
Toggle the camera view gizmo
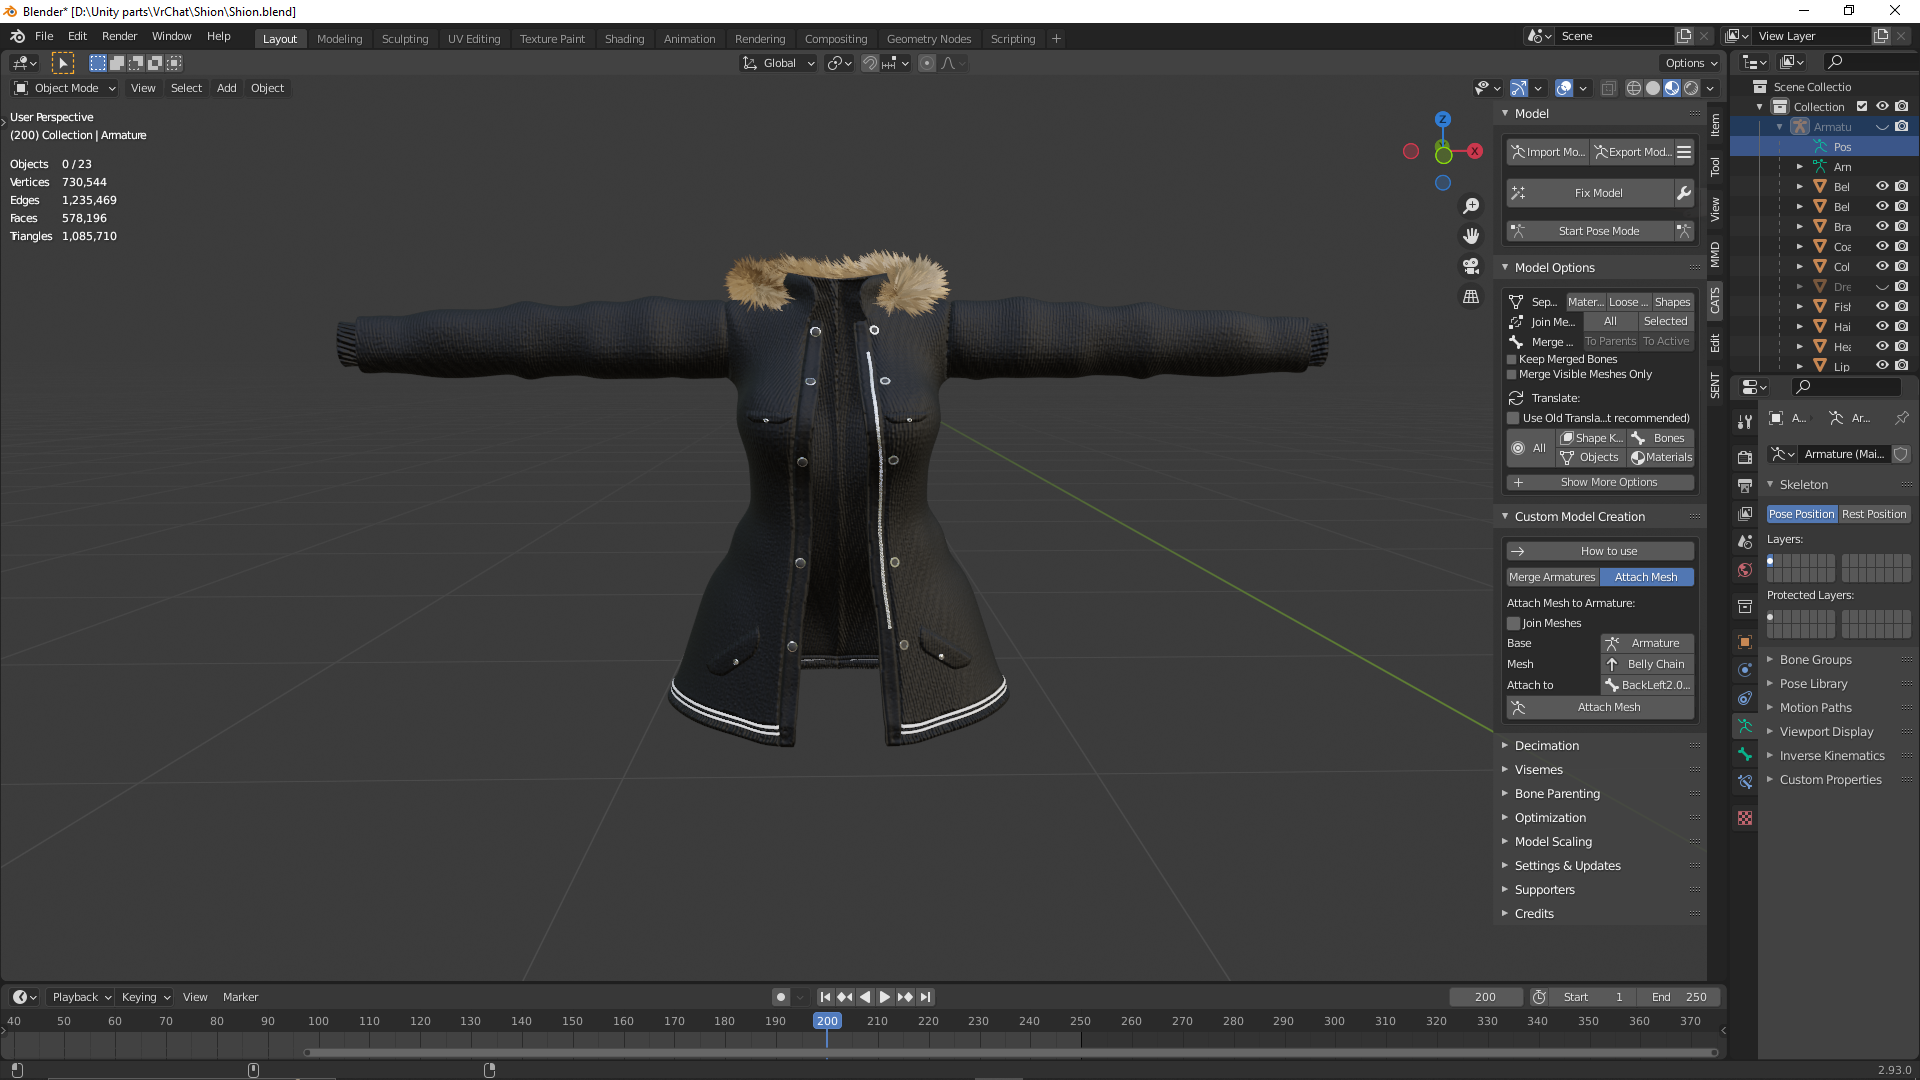[x=1471, y=266]
